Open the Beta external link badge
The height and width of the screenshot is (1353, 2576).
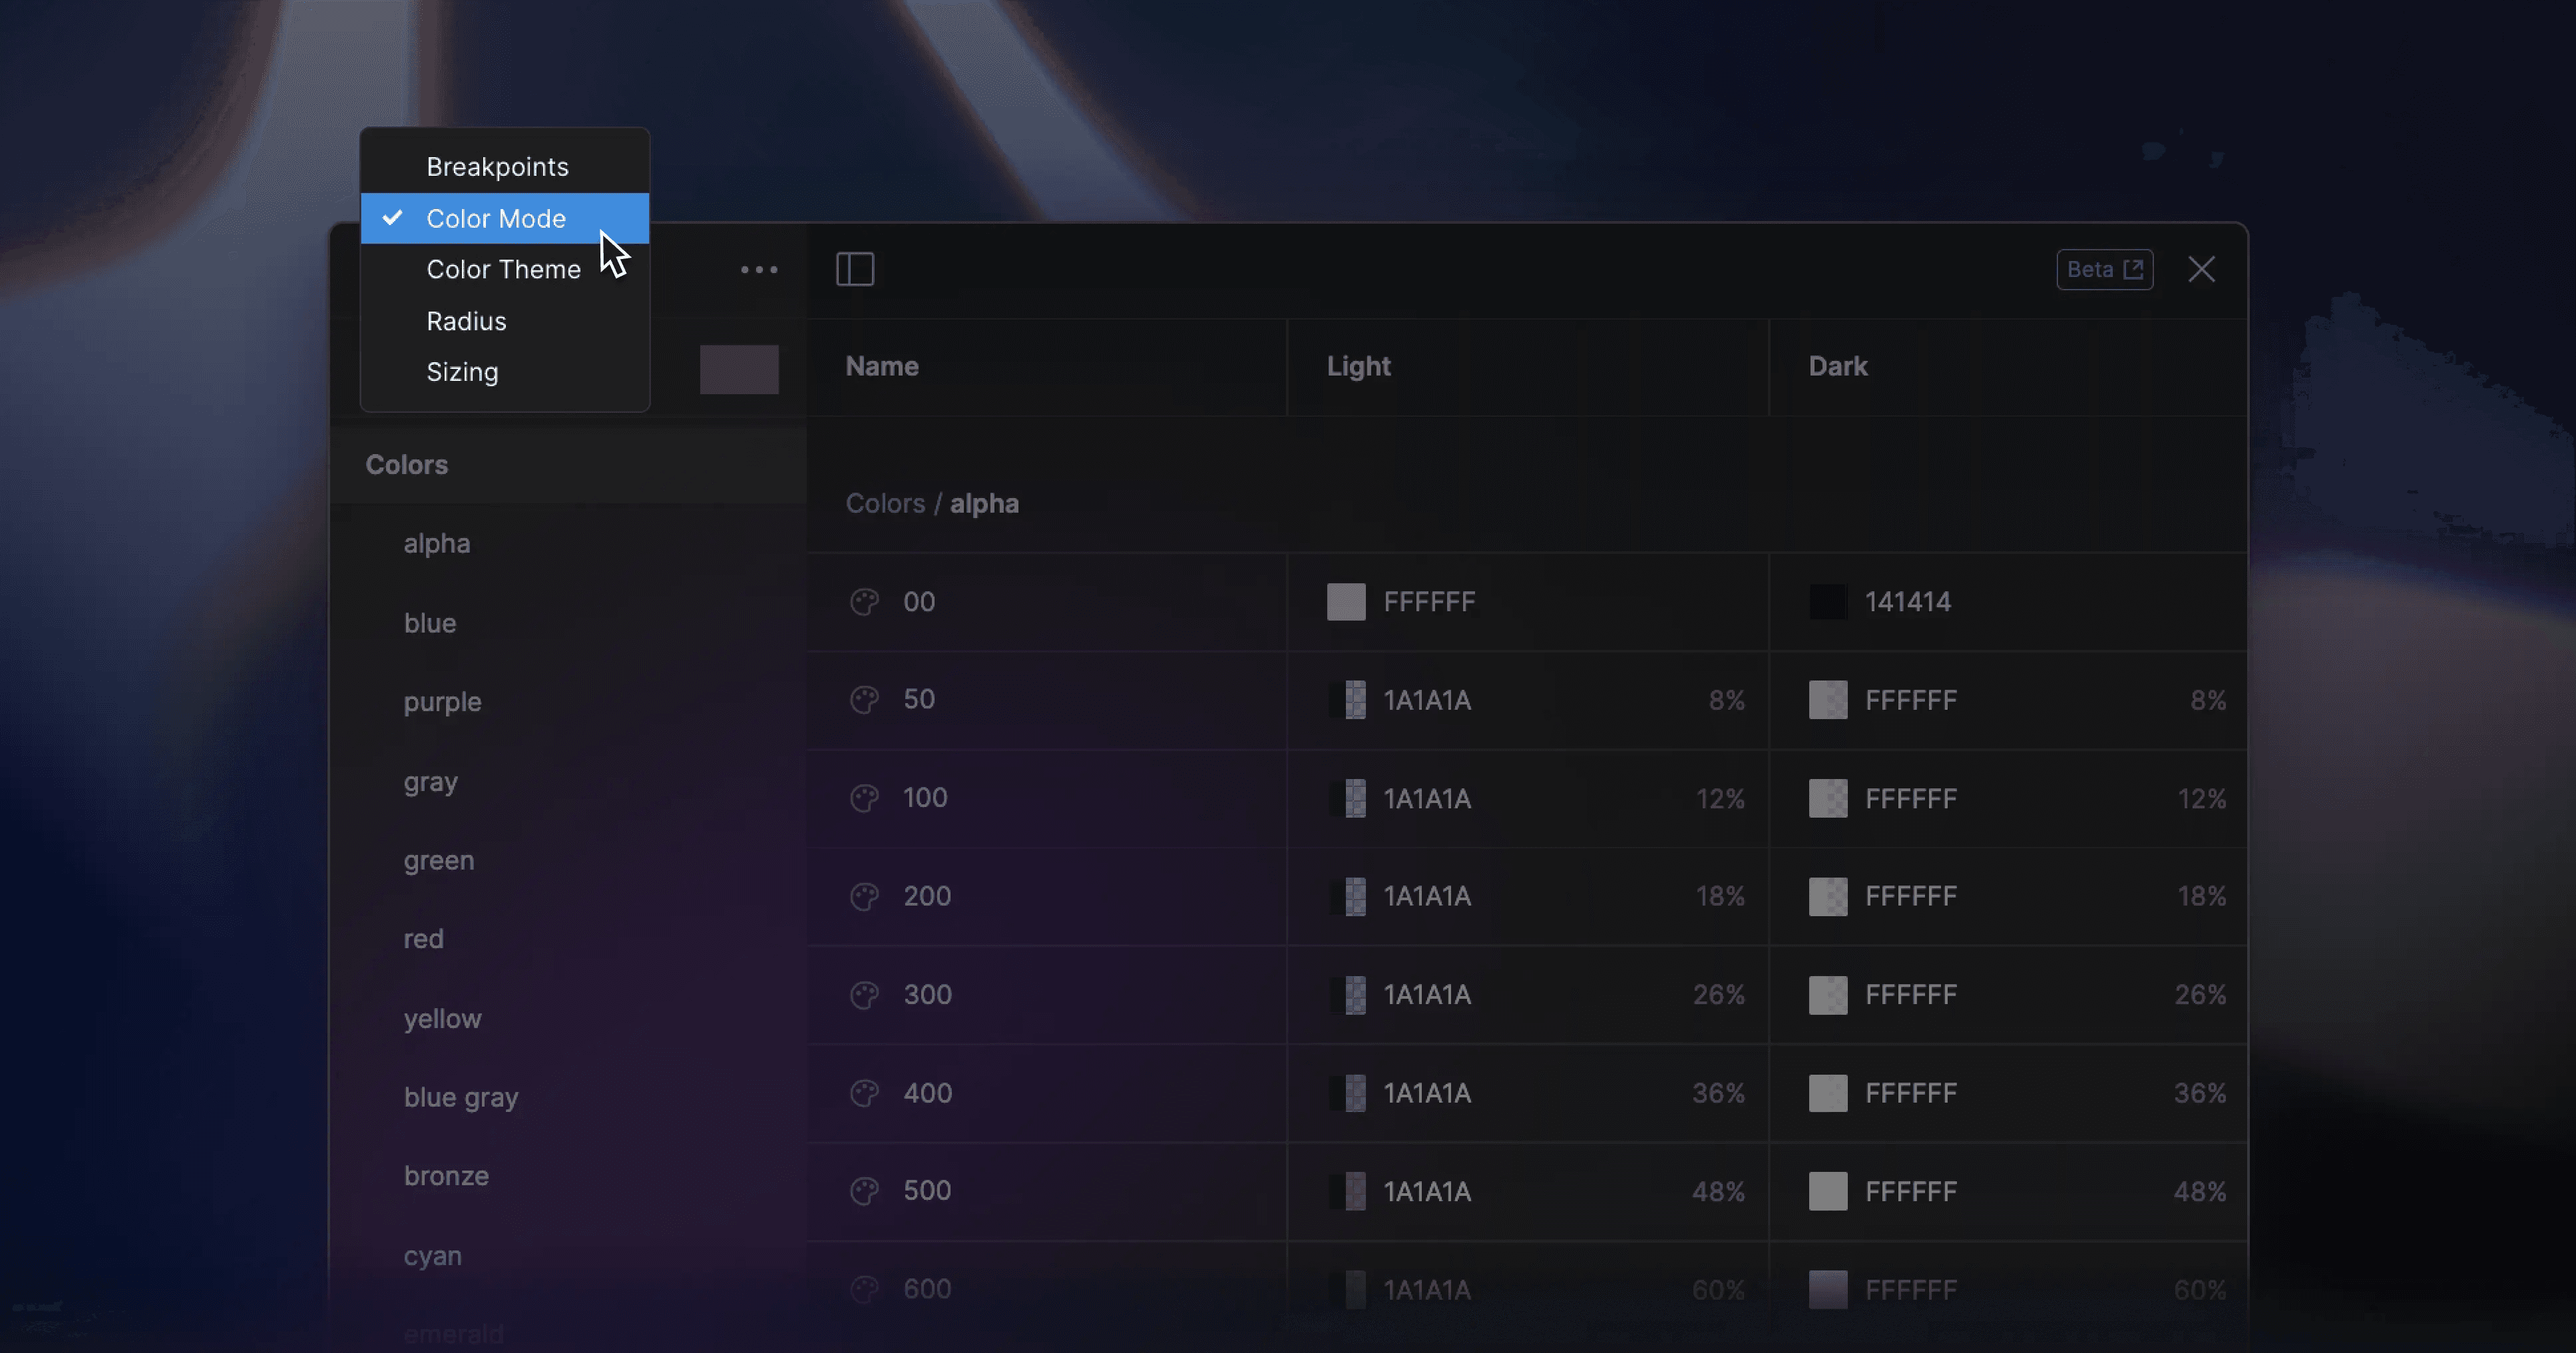tap(2104, 269)
